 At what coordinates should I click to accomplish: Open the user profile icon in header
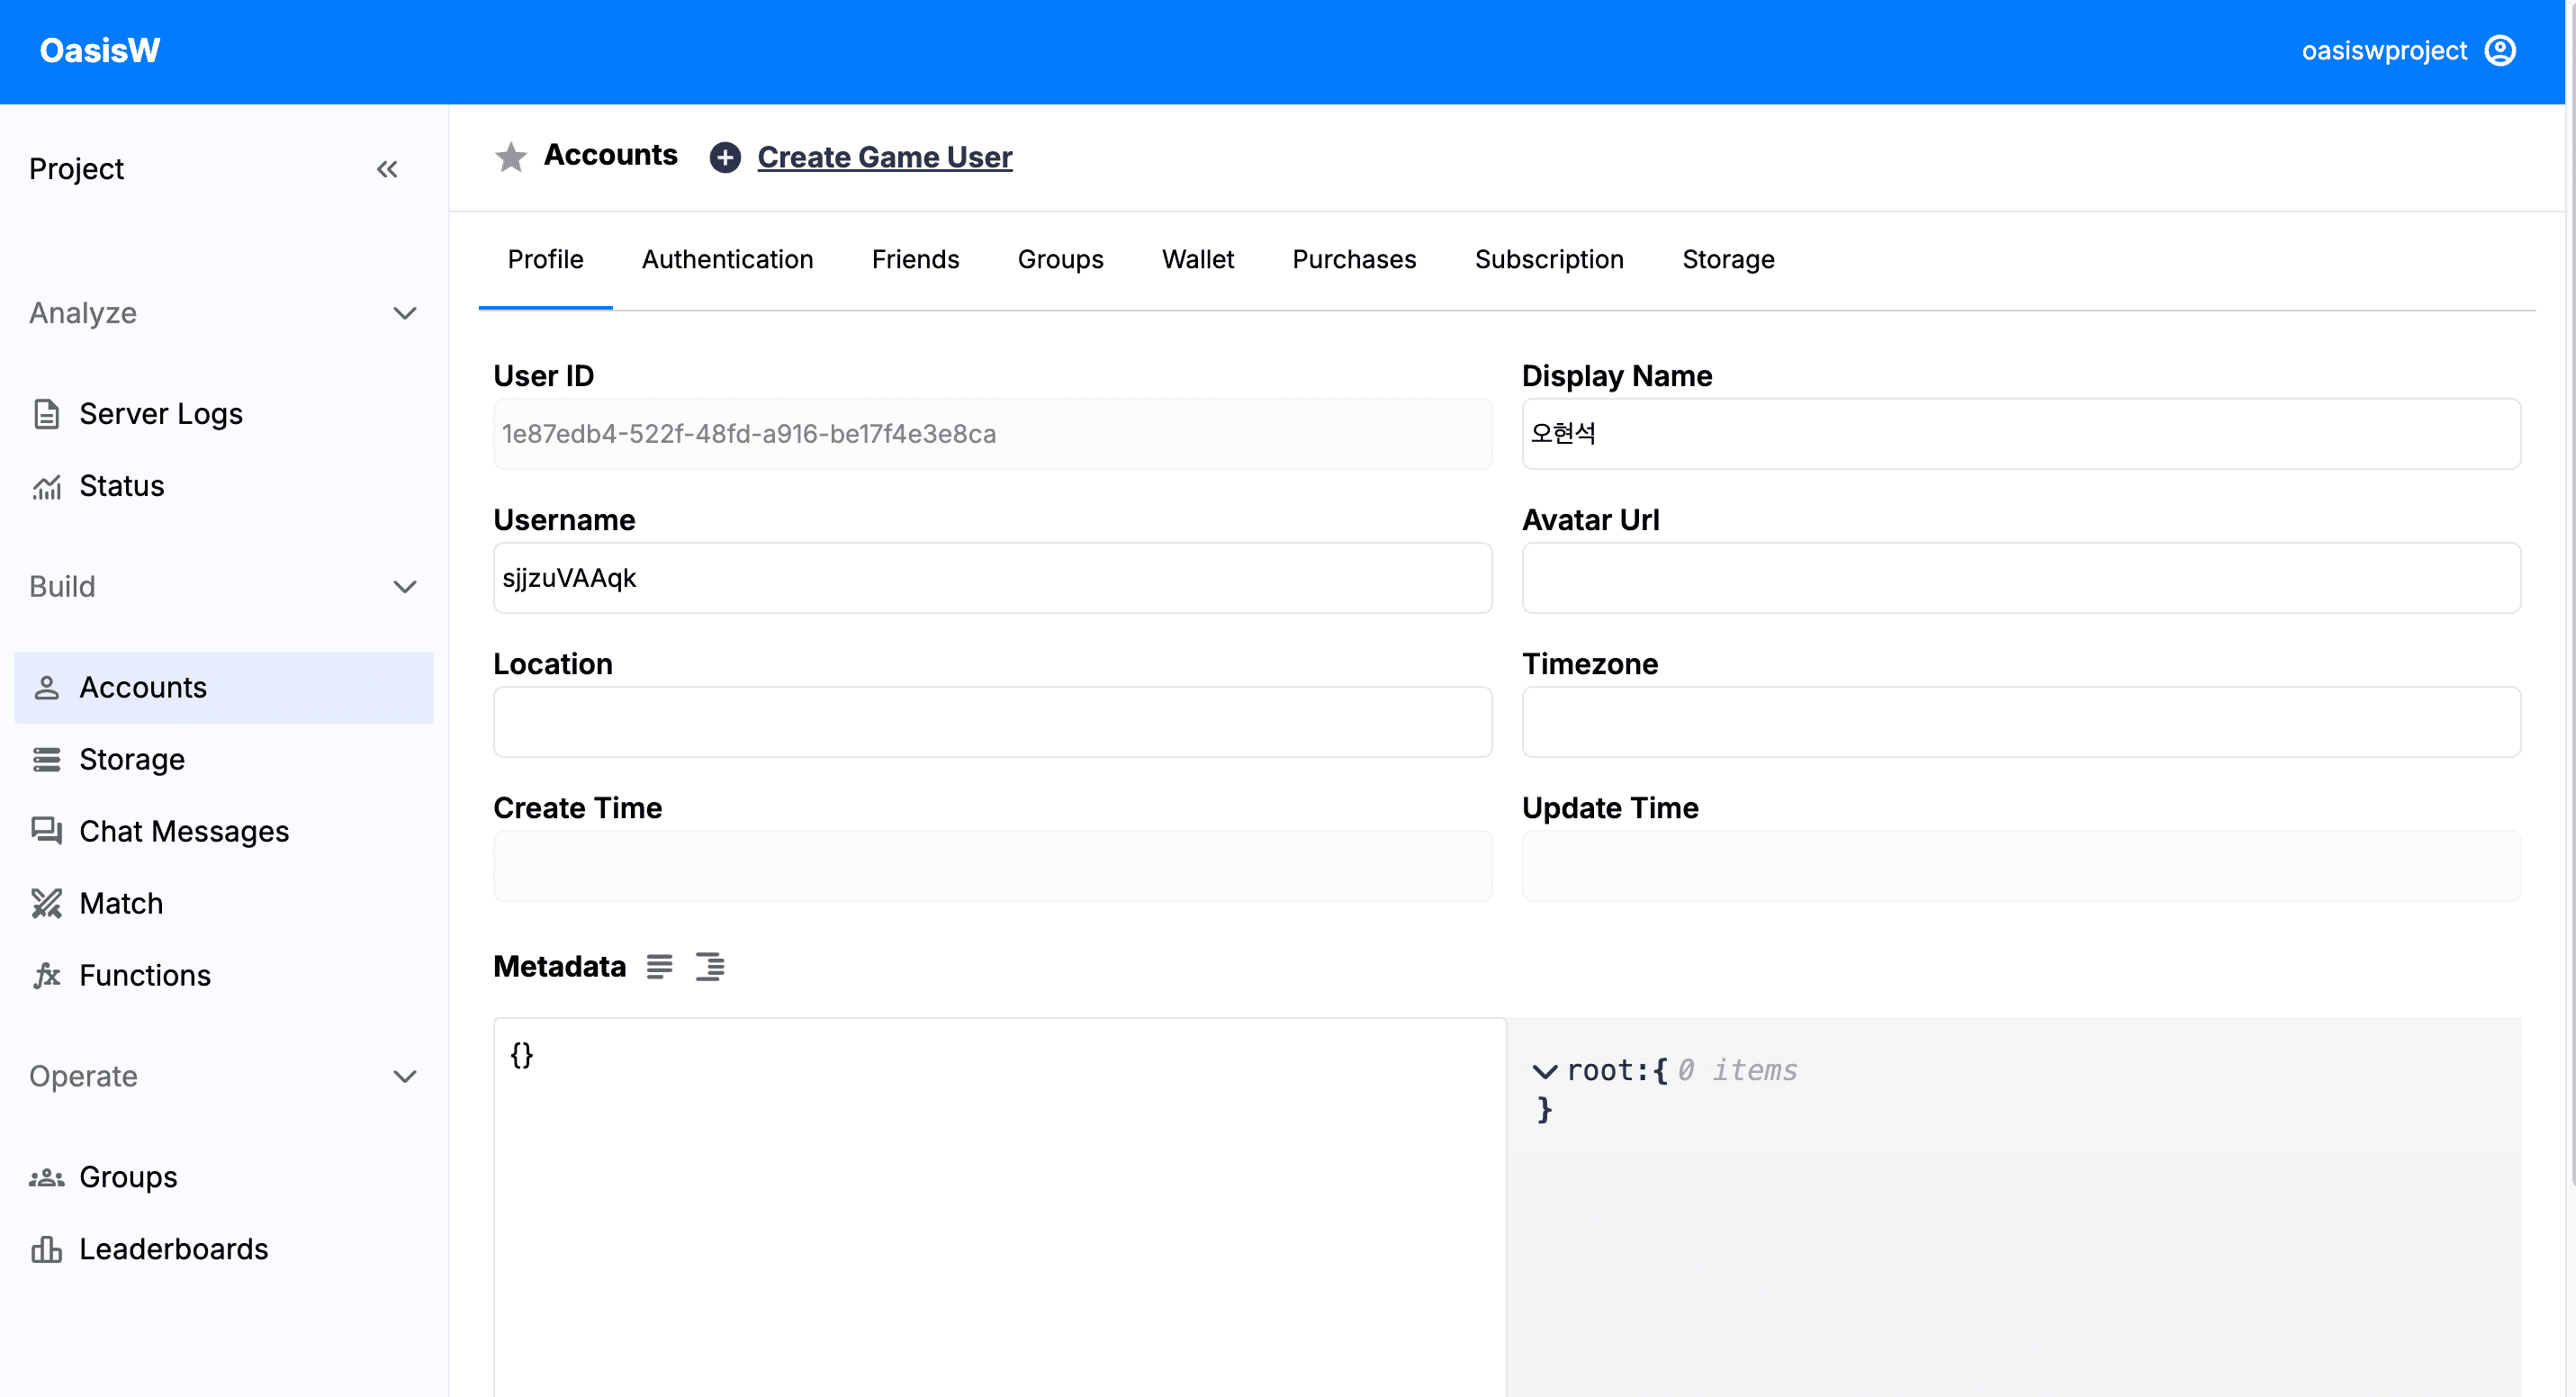[2500, 51]
